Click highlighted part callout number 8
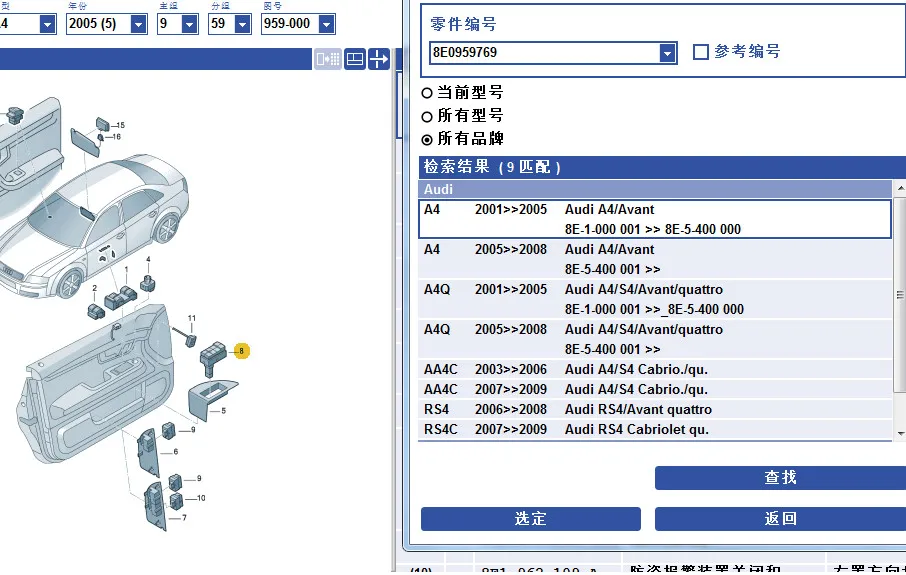 click(x=242, y=351)
